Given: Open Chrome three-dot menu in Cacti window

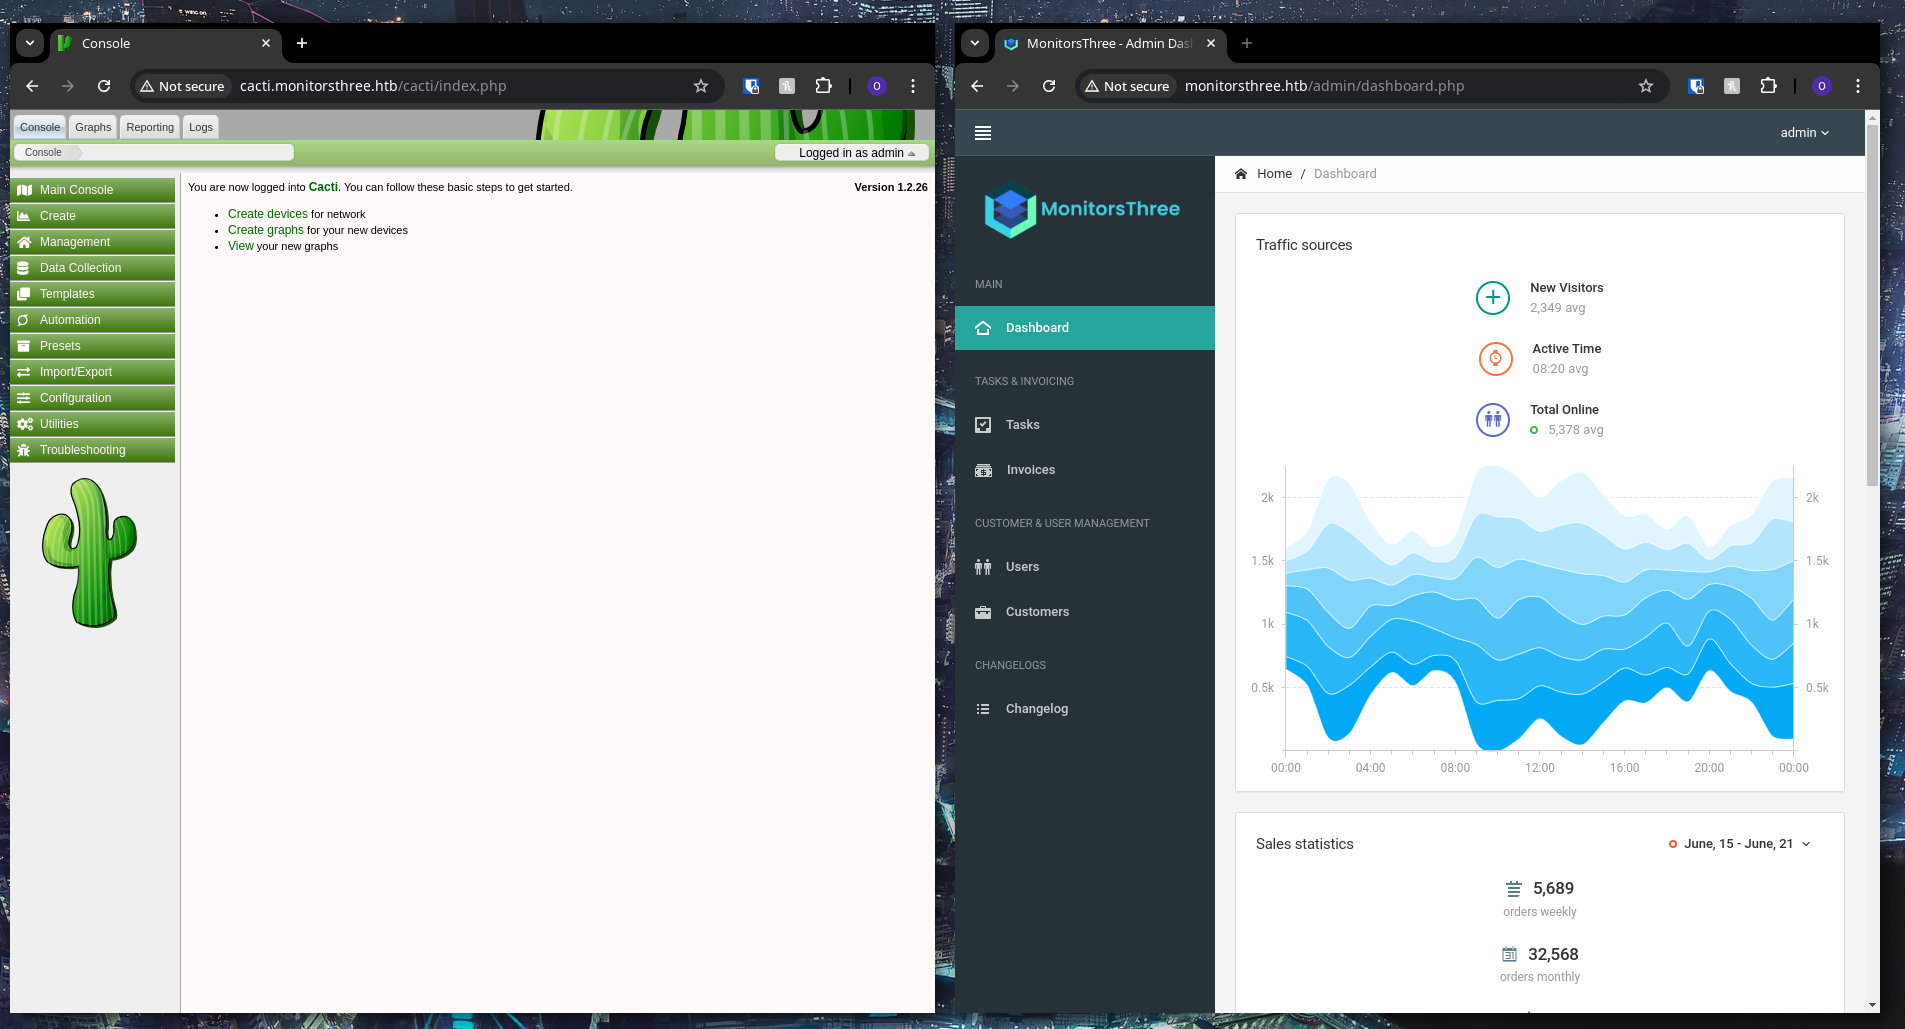Looking at the screenshot, I should [x=913, y=86].
